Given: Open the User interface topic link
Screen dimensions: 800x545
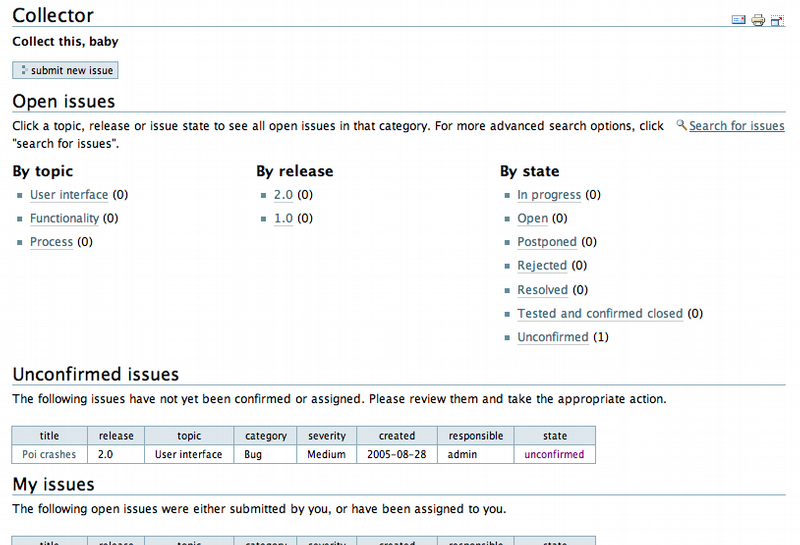Looking at the screenshot, I should click(69, 195).
